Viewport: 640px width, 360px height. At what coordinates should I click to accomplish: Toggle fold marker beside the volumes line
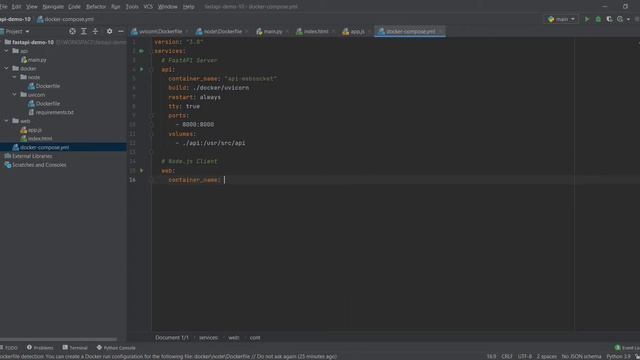pos(151,134)
